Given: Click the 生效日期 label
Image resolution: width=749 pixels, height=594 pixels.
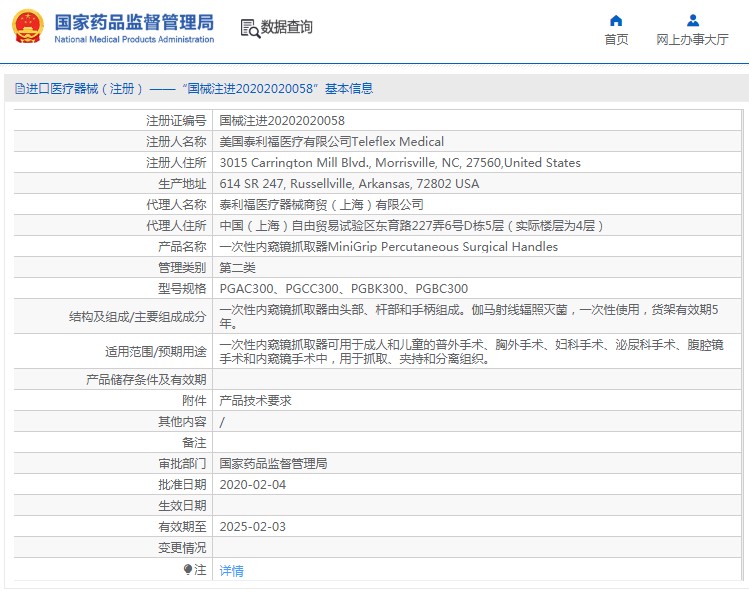Looking at the screenshot, I should click(x=182, y=506).
